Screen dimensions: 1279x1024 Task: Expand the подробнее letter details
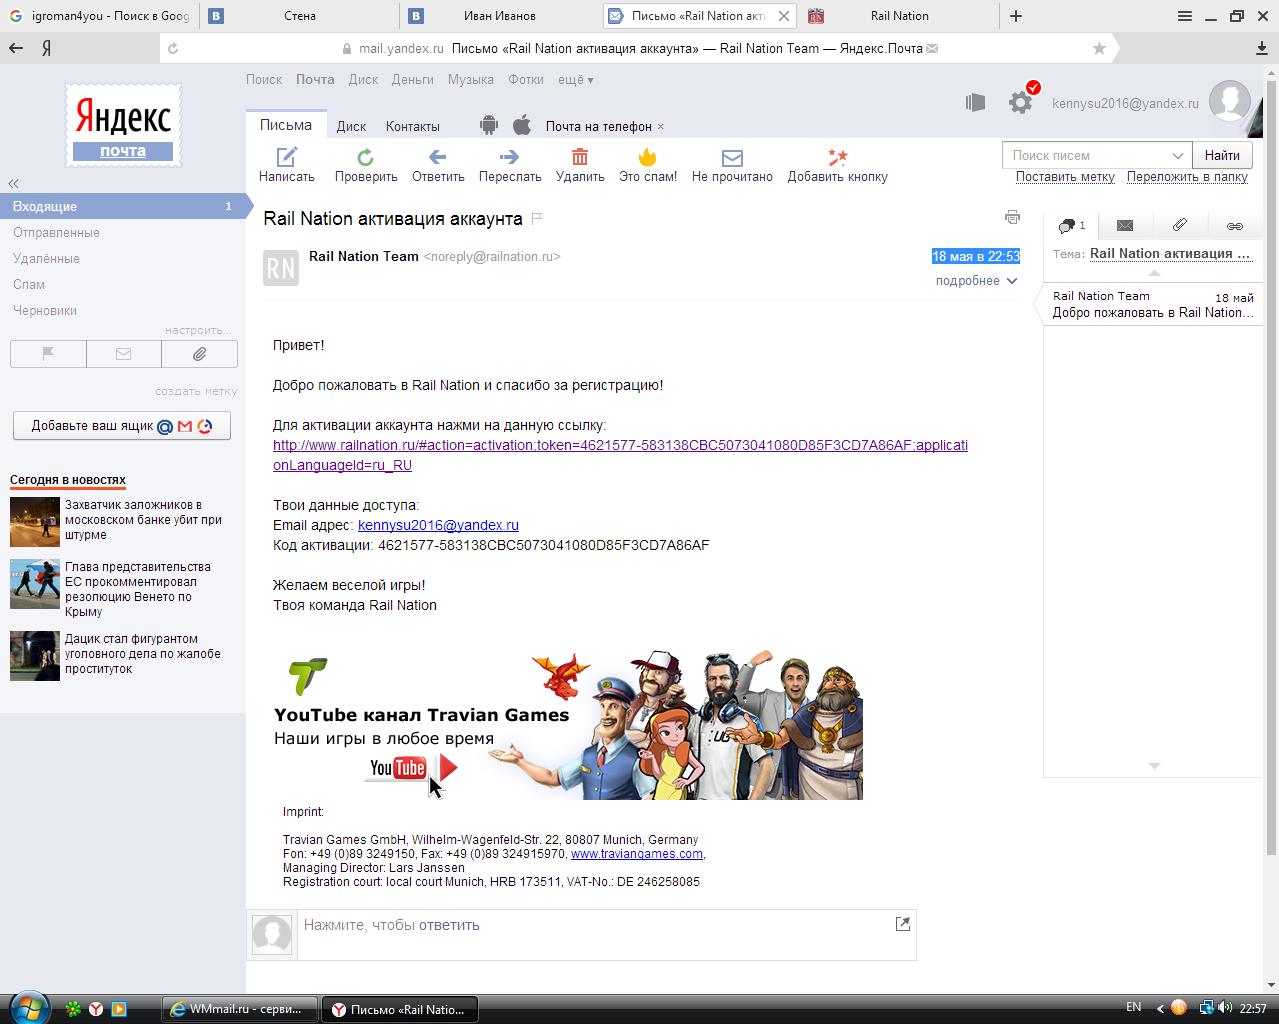click(976, 281)
